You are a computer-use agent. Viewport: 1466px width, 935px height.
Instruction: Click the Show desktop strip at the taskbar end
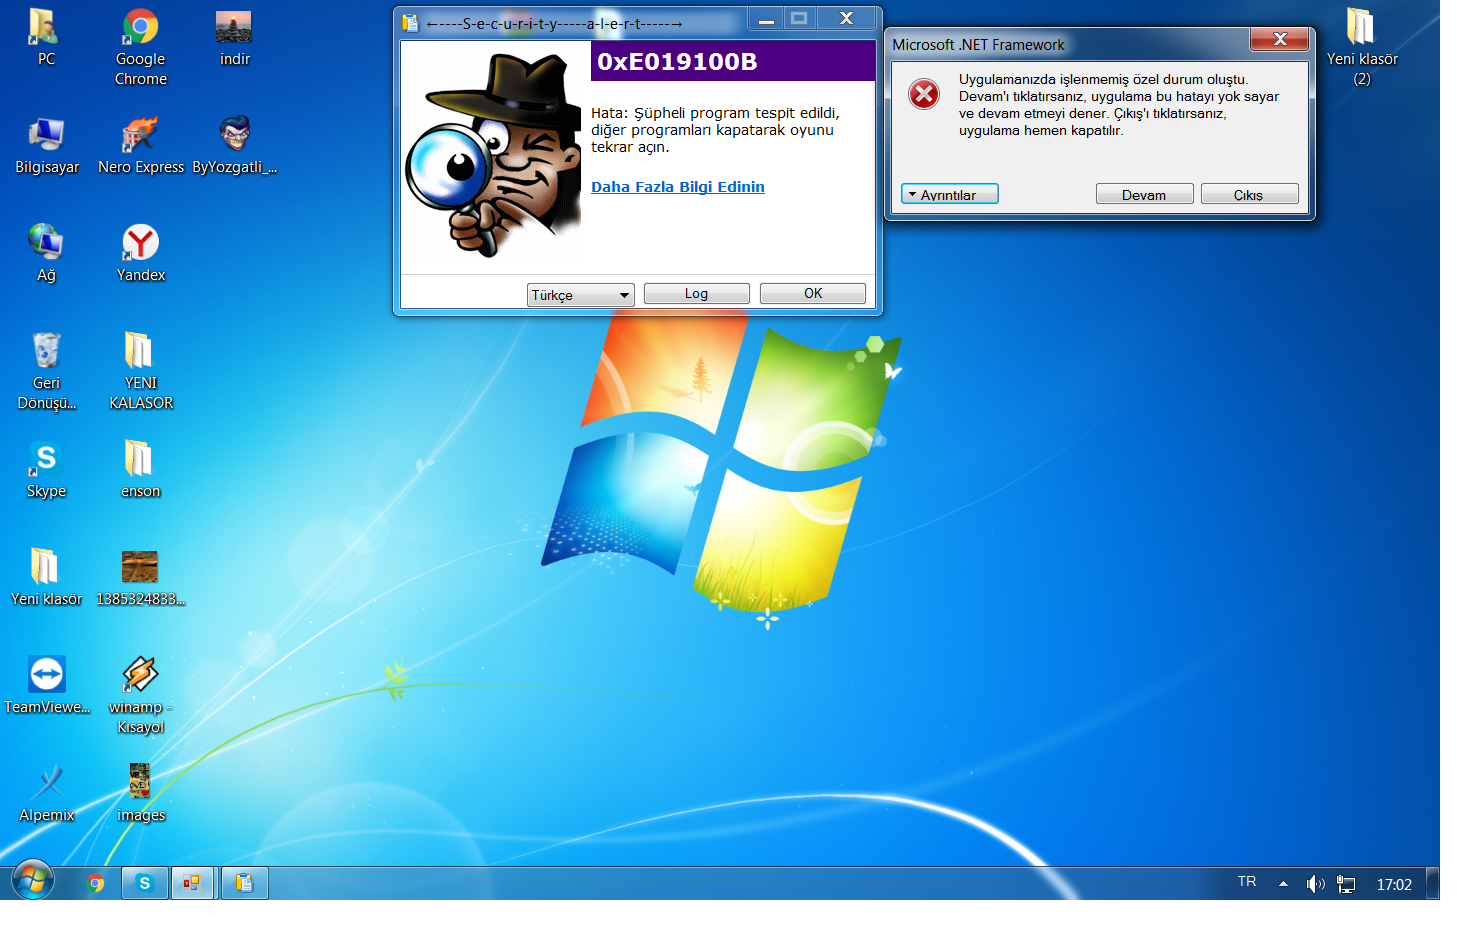pyautogui.click(x=1432, y=883)
